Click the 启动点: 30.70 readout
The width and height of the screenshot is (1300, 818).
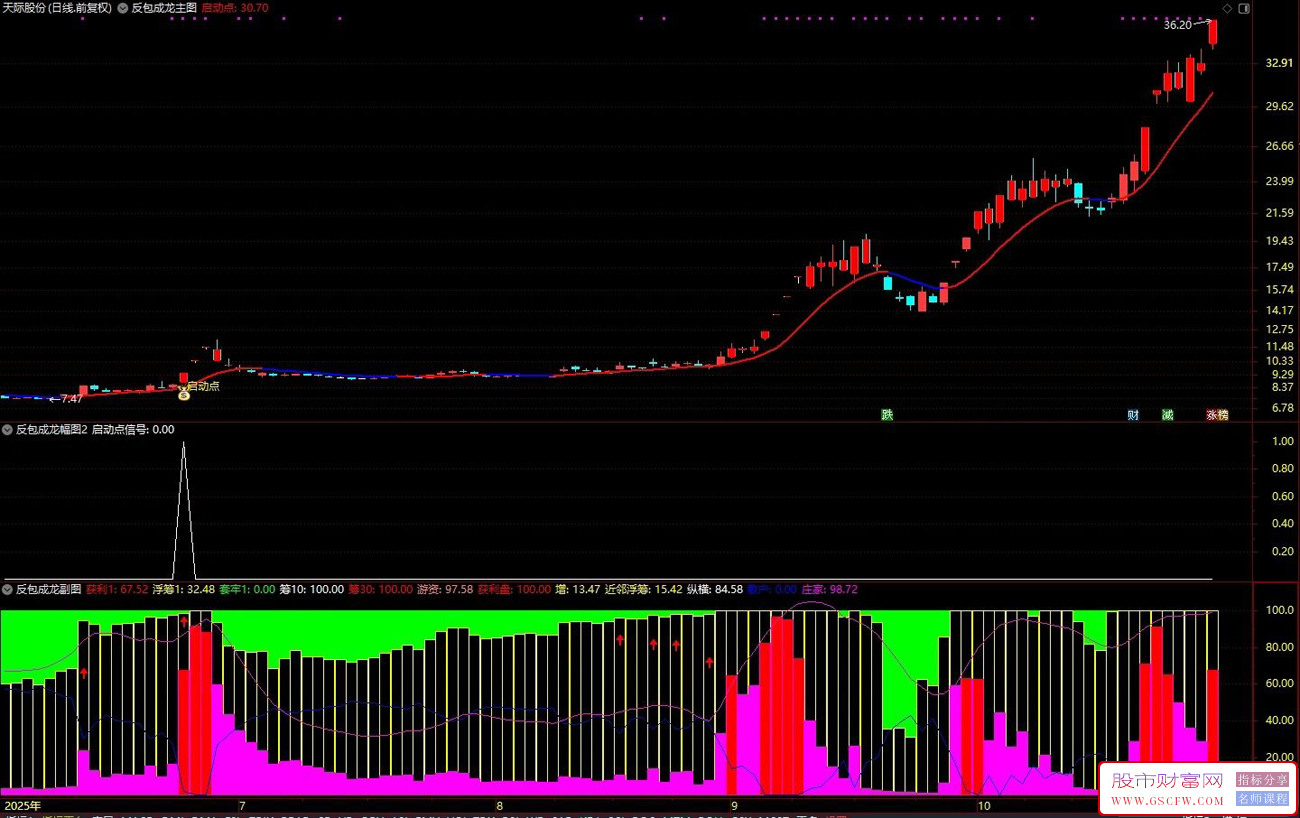(x=235, y=8)
